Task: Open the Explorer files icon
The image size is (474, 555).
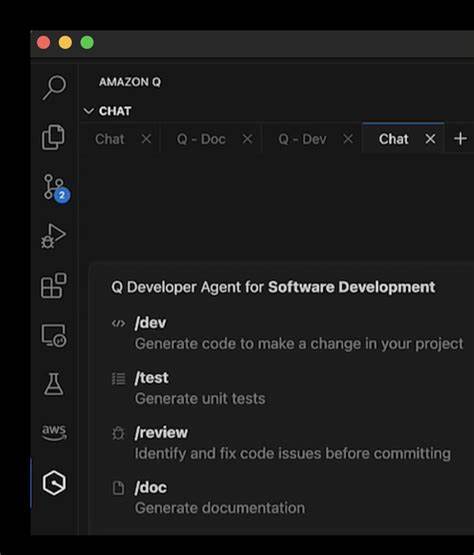Action: tap(53, 137)
